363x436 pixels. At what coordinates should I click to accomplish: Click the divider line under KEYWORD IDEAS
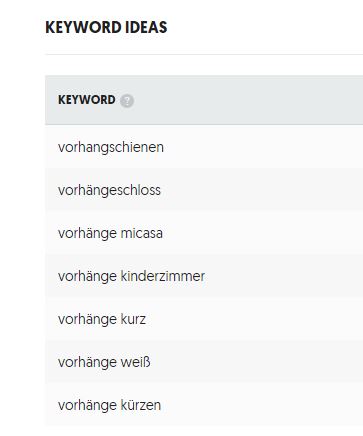click(204, 54)
